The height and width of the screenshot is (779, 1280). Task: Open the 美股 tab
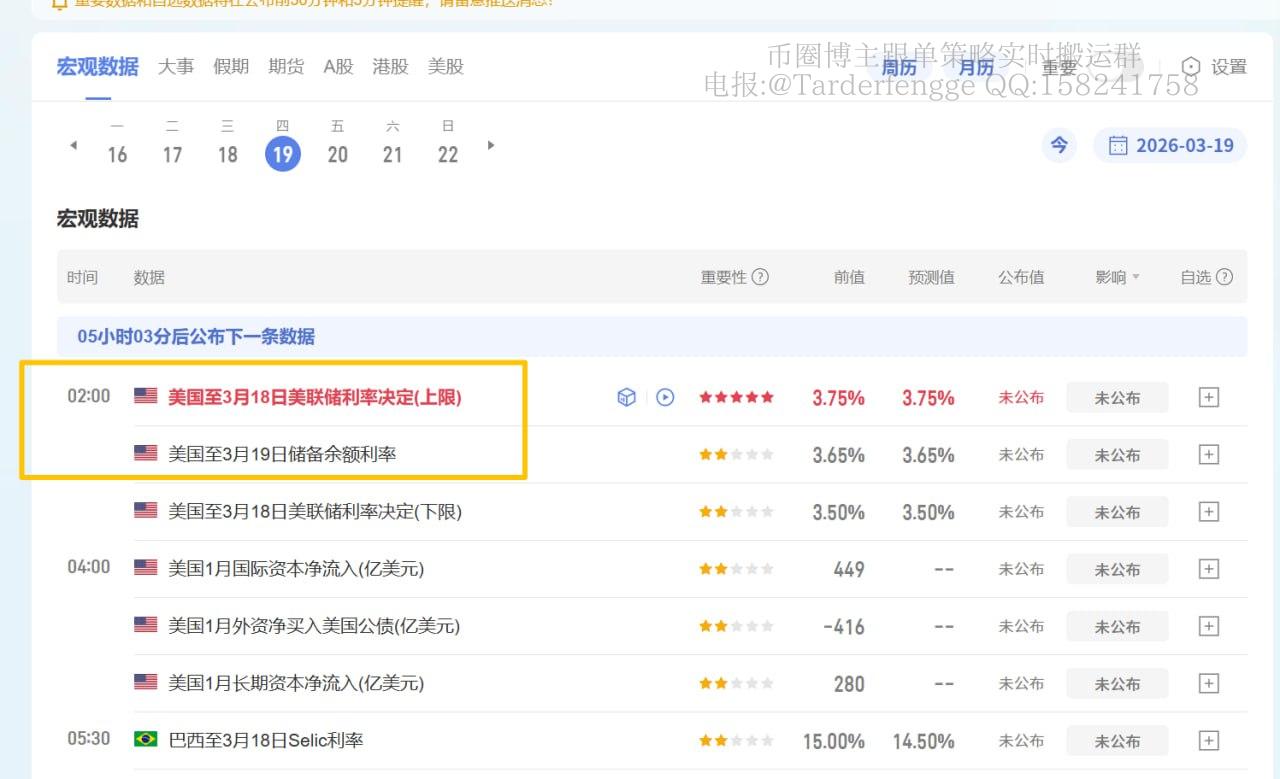(x=446, y=67)
